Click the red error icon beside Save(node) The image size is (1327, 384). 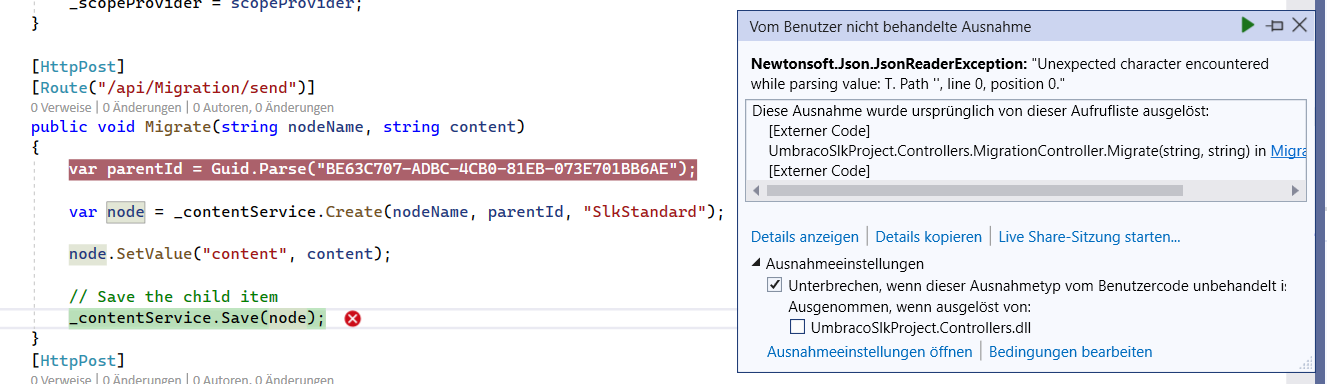pyautogui.click(x=353, y=318)
